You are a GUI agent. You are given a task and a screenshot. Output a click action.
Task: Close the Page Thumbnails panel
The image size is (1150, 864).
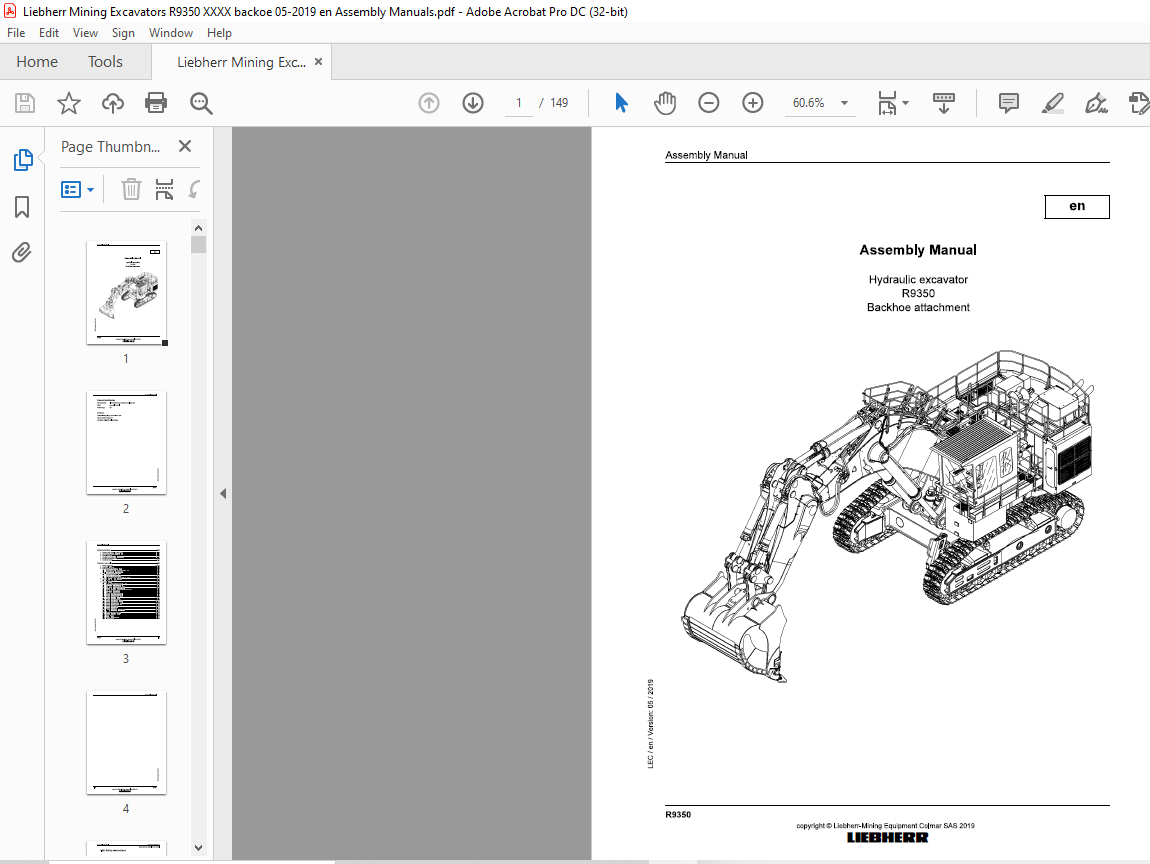point(185,146)
